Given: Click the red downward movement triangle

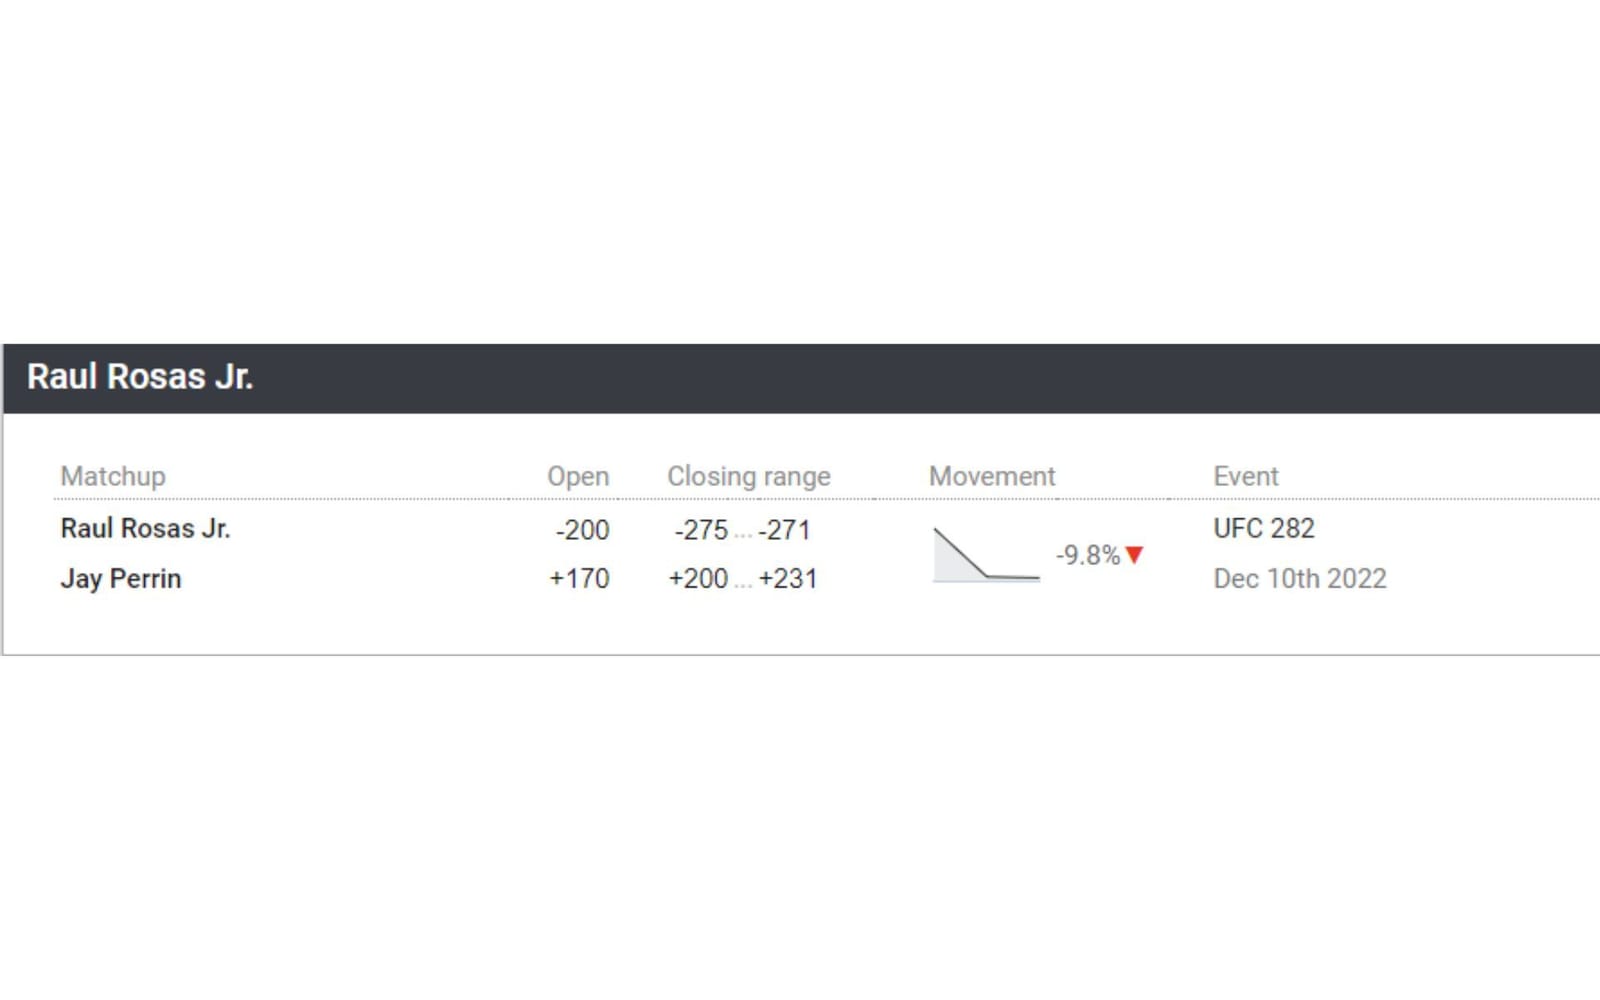Looking at the screenshot, I should pyautogui.click(x=1133, y=555).
